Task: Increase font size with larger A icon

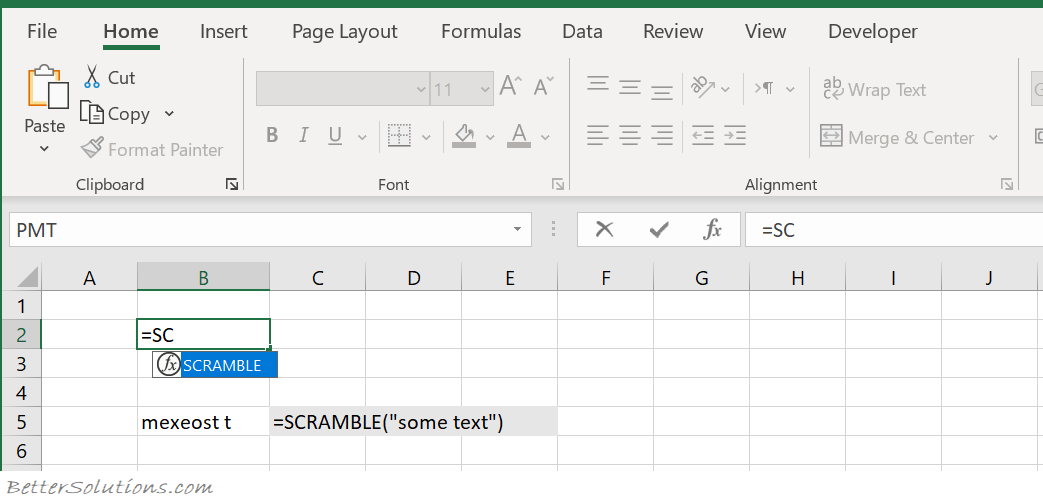Action: (511, 86)
